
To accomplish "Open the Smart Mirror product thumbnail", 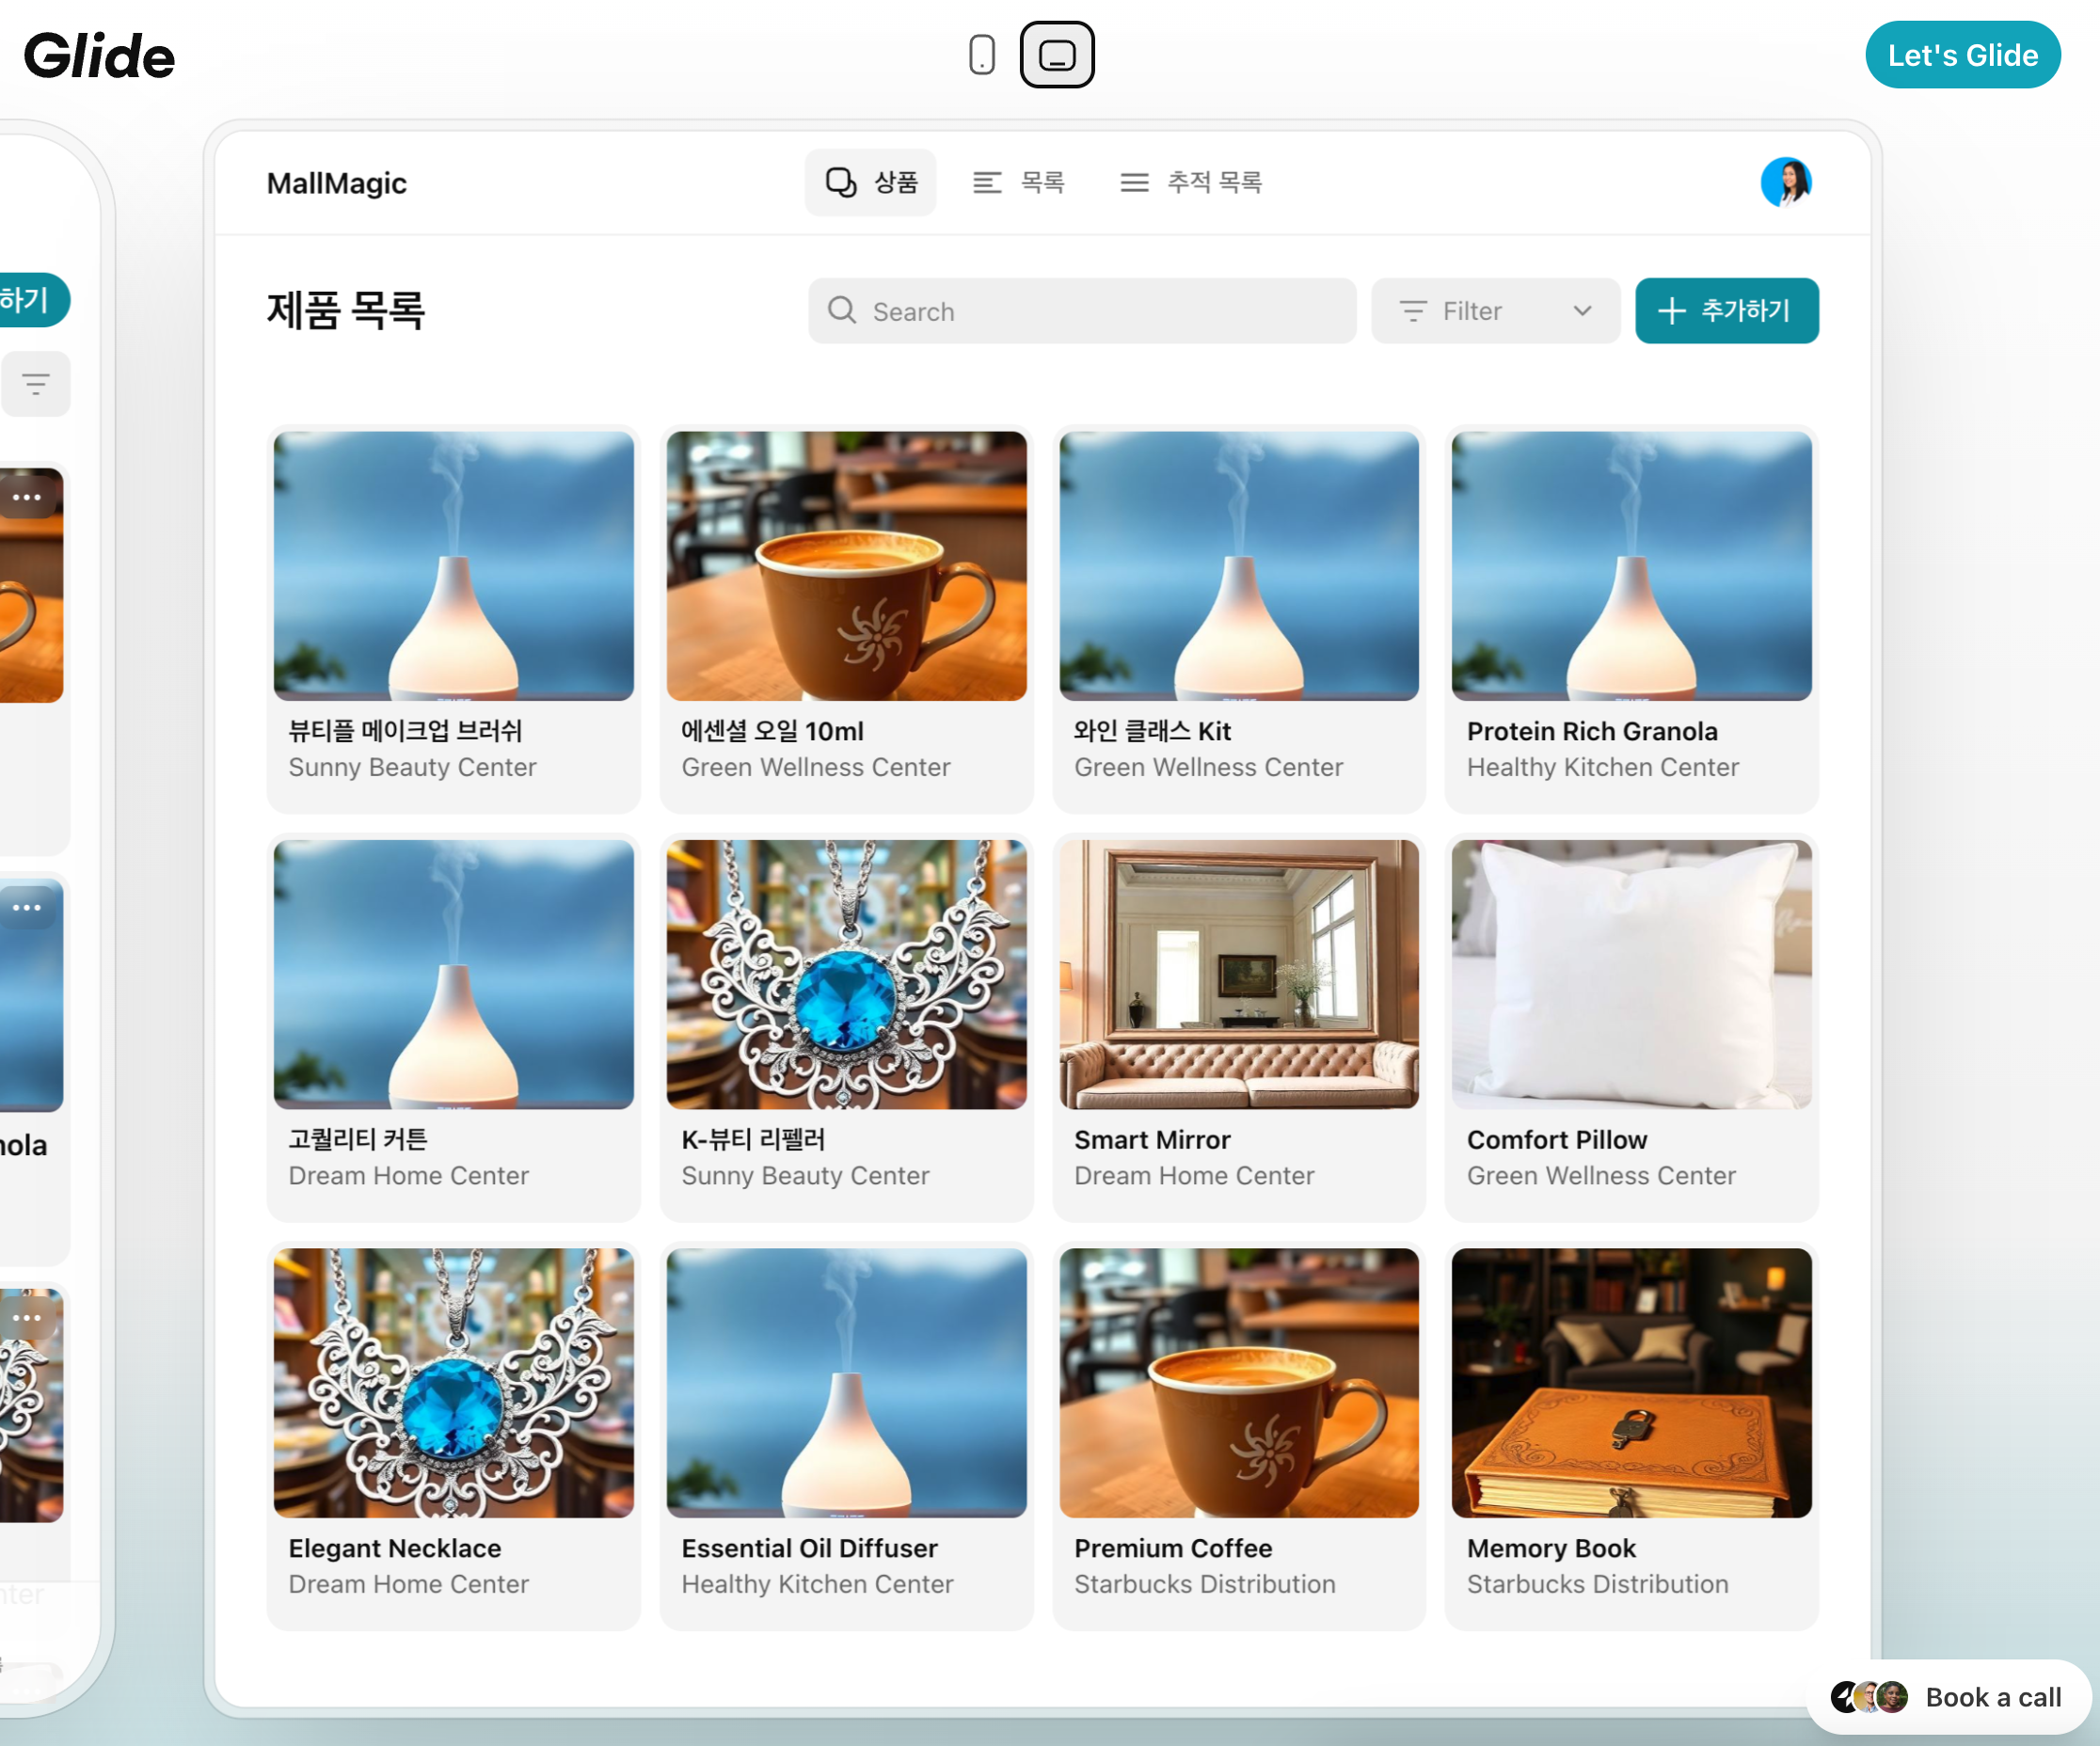I will coord(1238,974).
